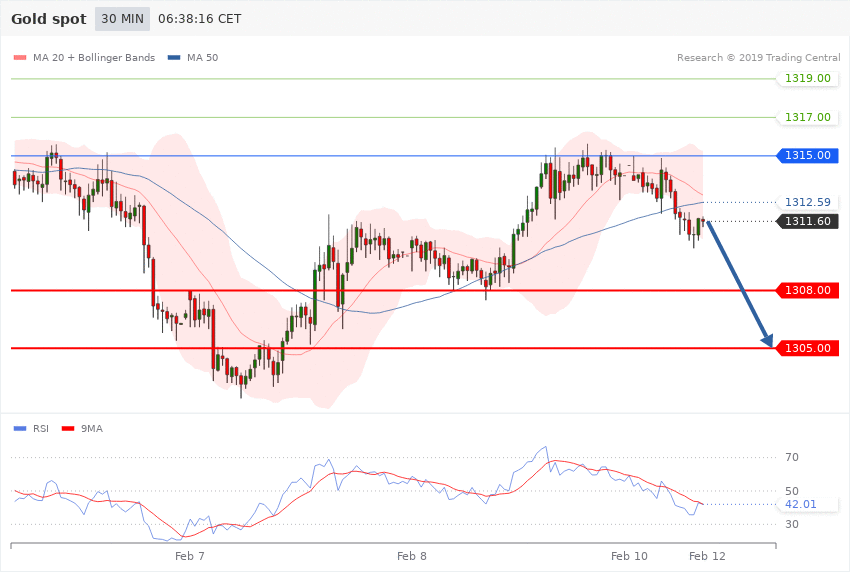
Task: Click the Feb 12 date axis label
Action: pos(707,556)
